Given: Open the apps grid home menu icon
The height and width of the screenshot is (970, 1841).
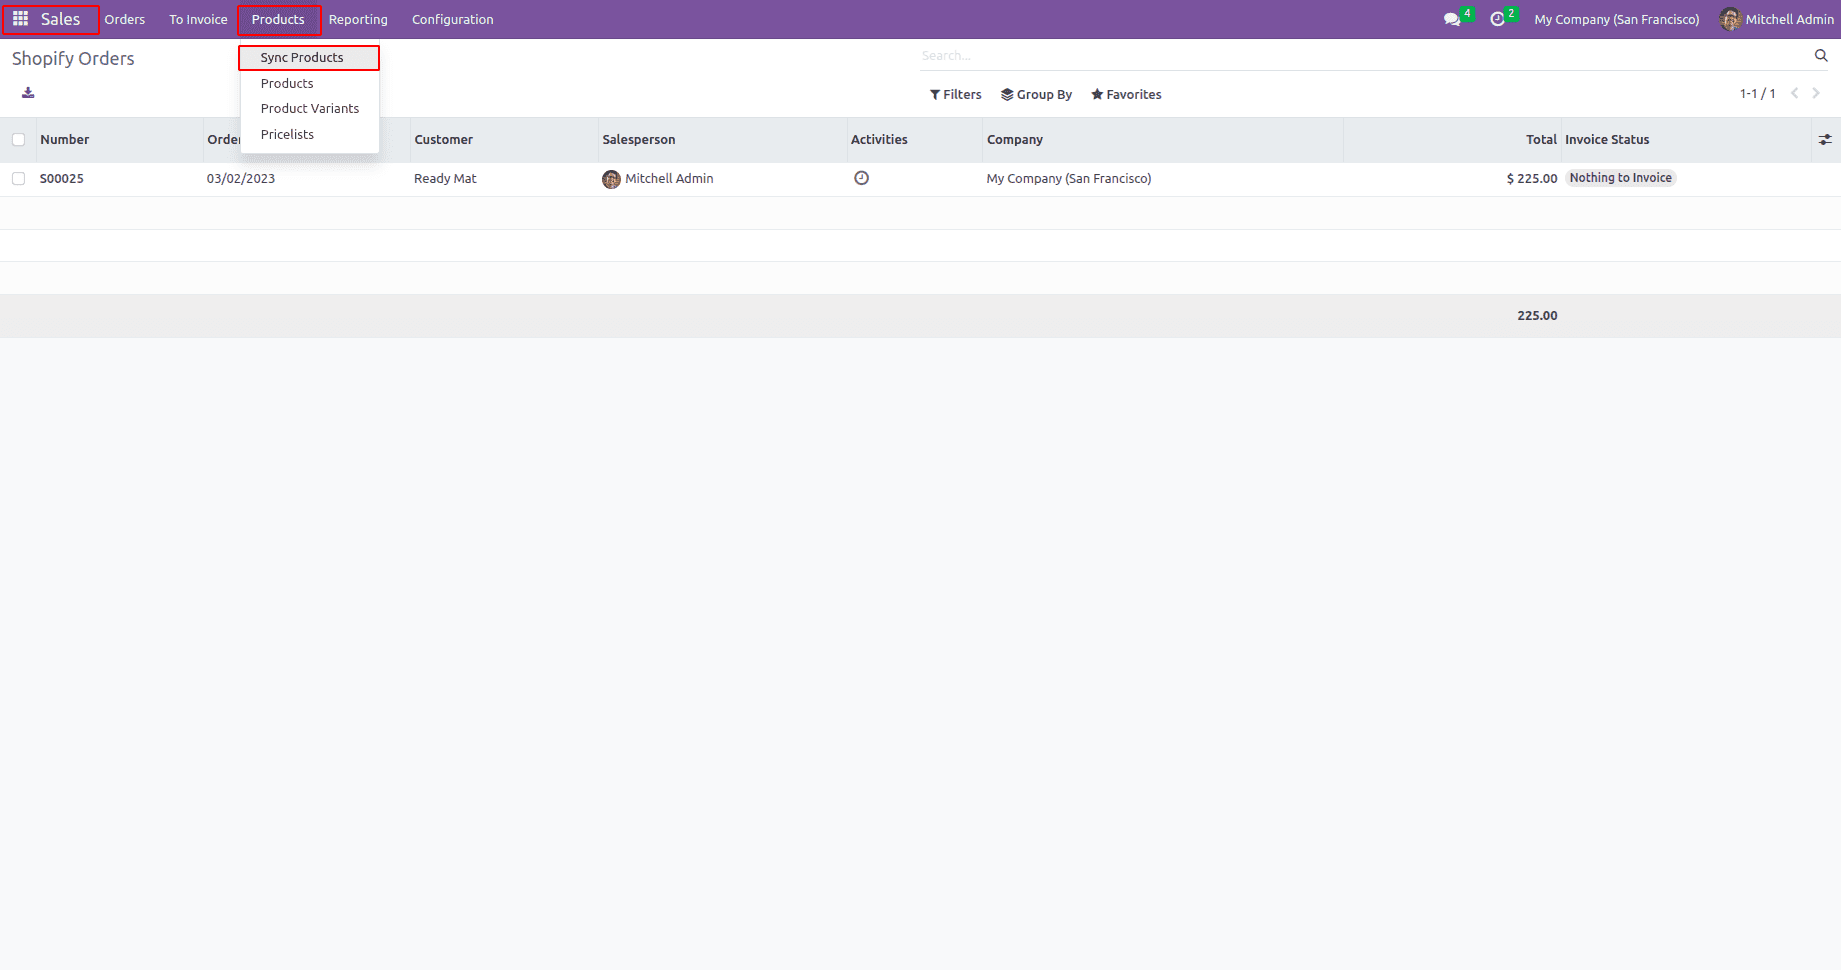Looking at the screenshot, I should (20, 19).
